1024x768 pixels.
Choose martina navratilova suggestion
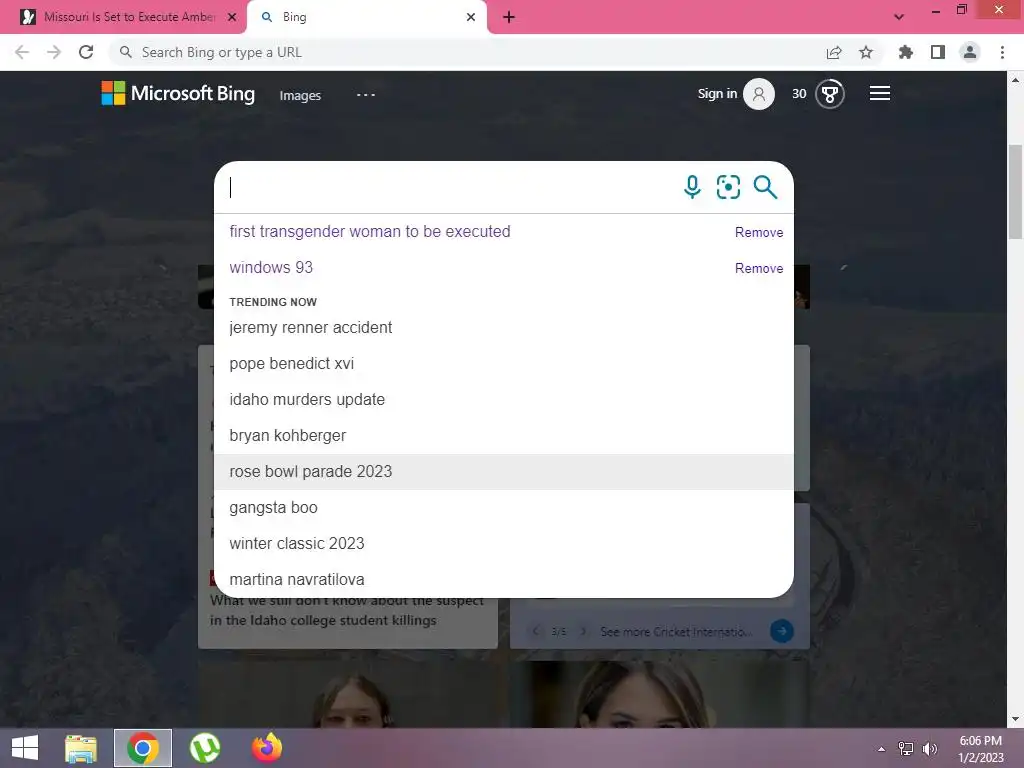click(x=504, y=579)
